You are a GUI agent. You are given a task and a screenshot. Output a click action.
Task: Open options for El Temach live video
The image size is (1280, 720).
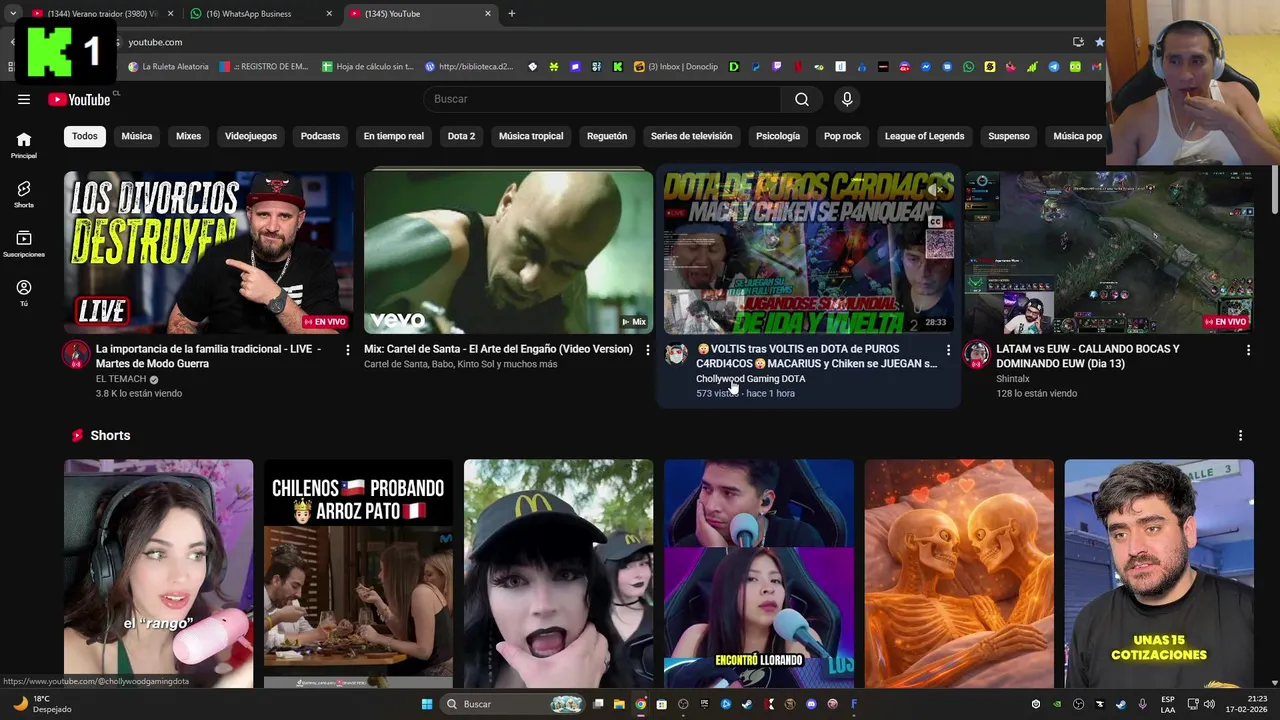tap(348, 350)
